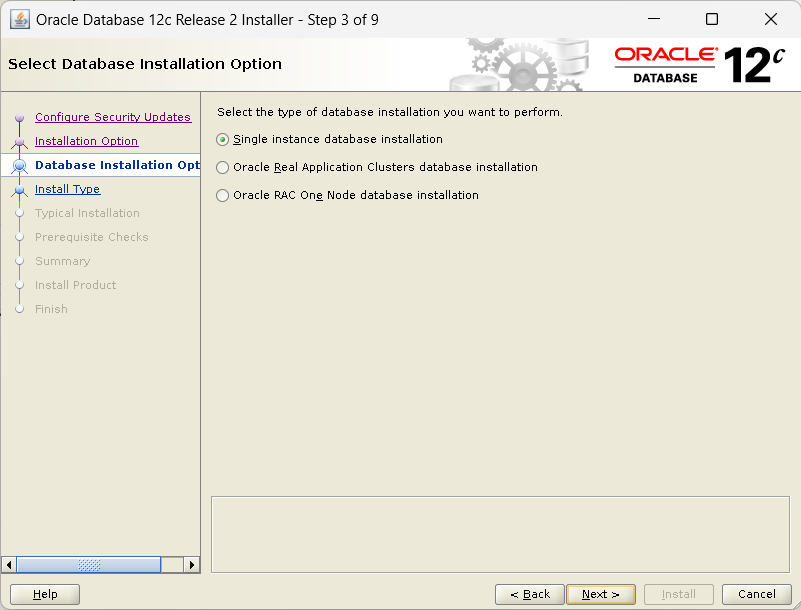Click left arrow of sidebar horizontal scrollbar

(9, 565)
